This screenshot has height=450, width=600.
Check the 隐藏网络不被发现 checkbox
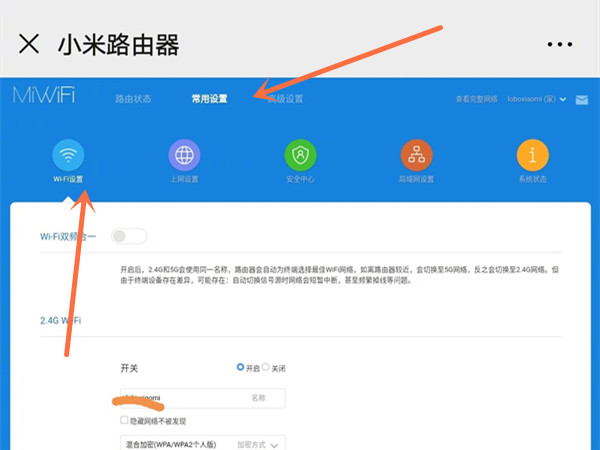click(x=124, y=421)
